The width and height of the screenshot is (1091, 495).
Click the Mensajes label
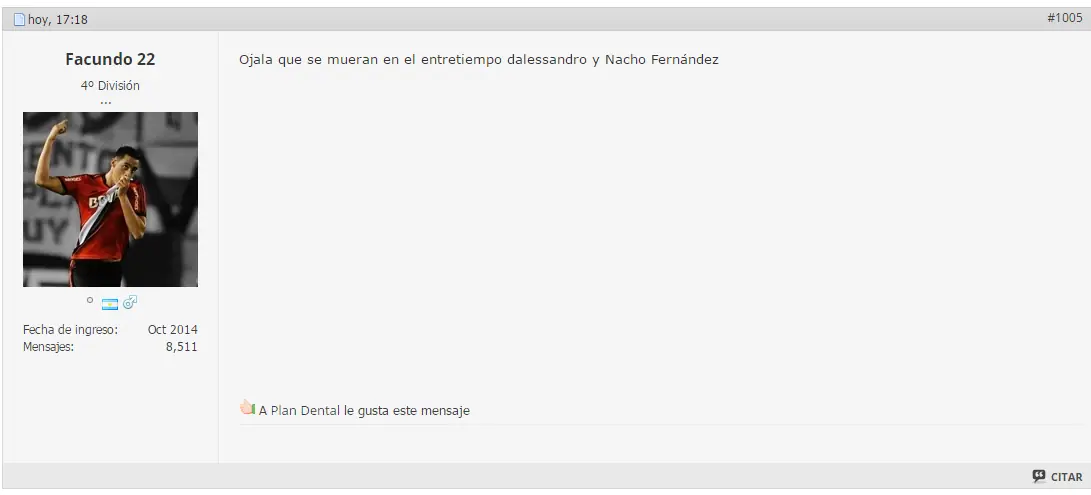(48, 347)
